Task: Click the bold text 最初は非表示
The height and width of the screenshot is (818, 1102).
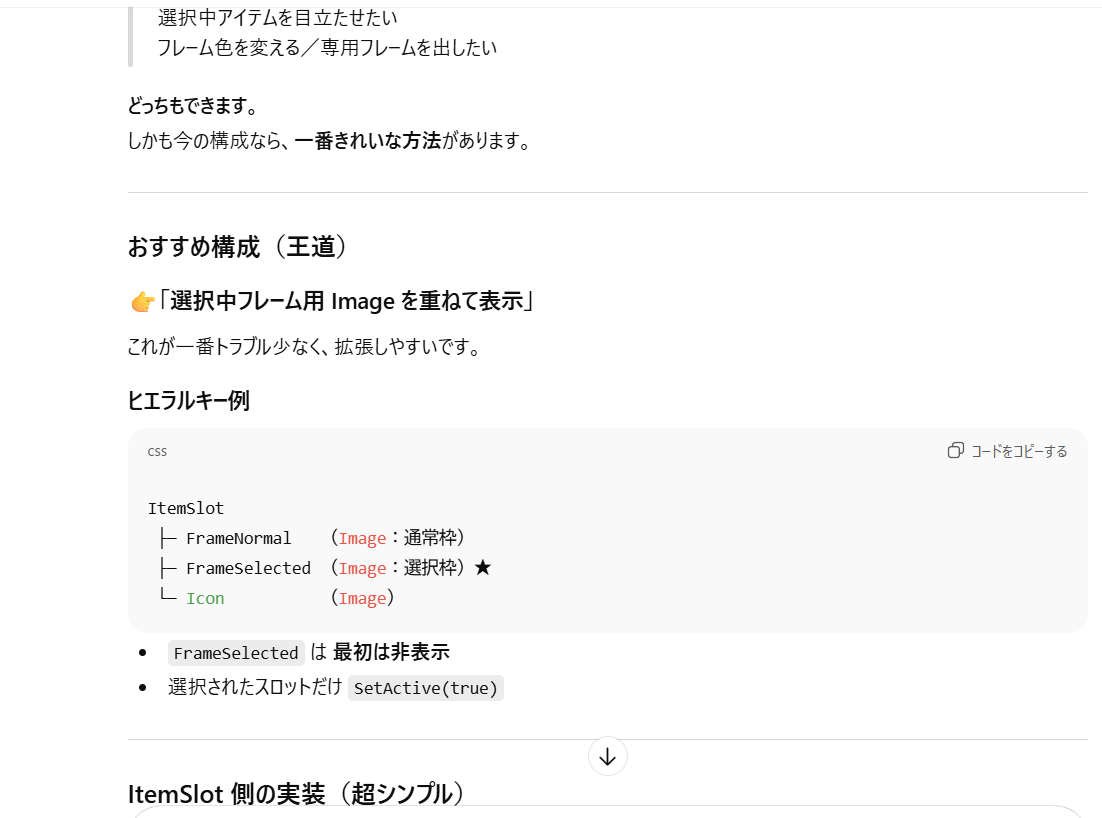Action: click(391, 653)
